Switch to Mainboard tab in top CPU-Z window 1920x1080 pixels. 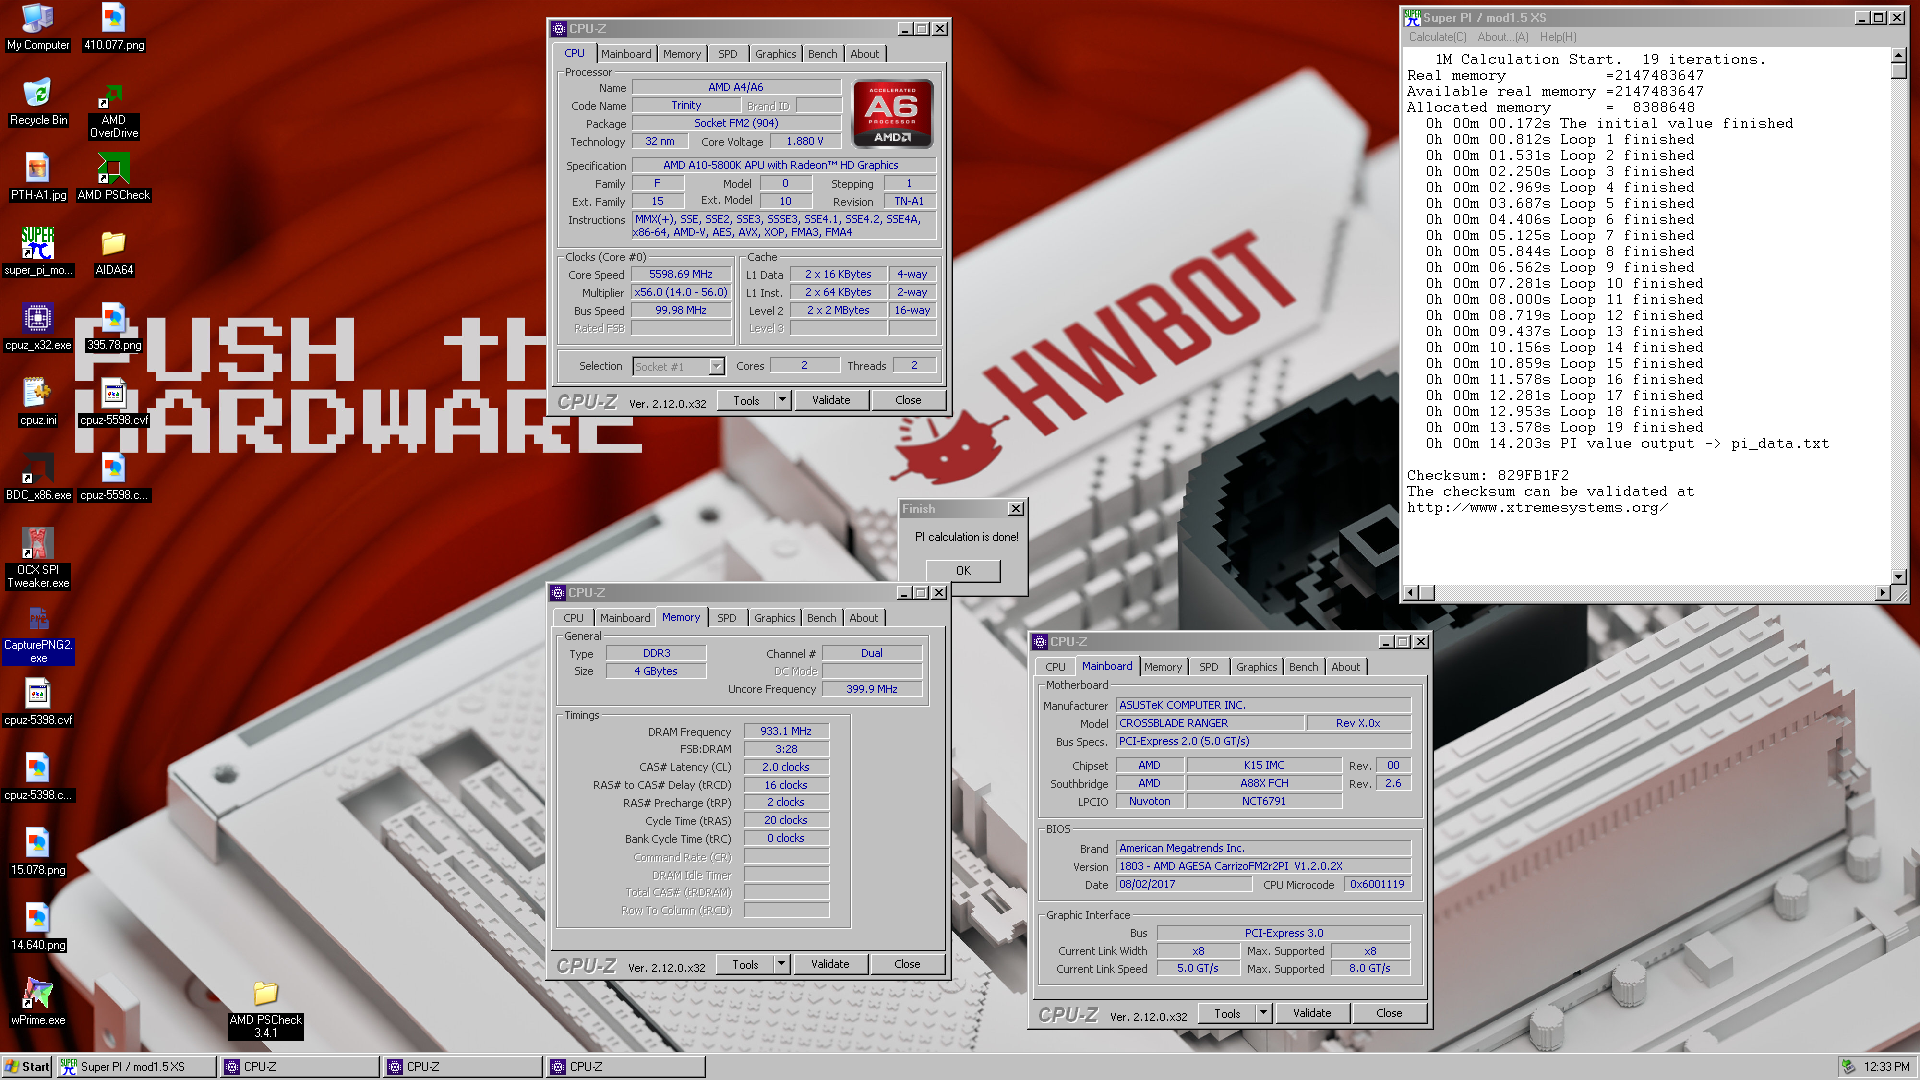tap(626, 54)
